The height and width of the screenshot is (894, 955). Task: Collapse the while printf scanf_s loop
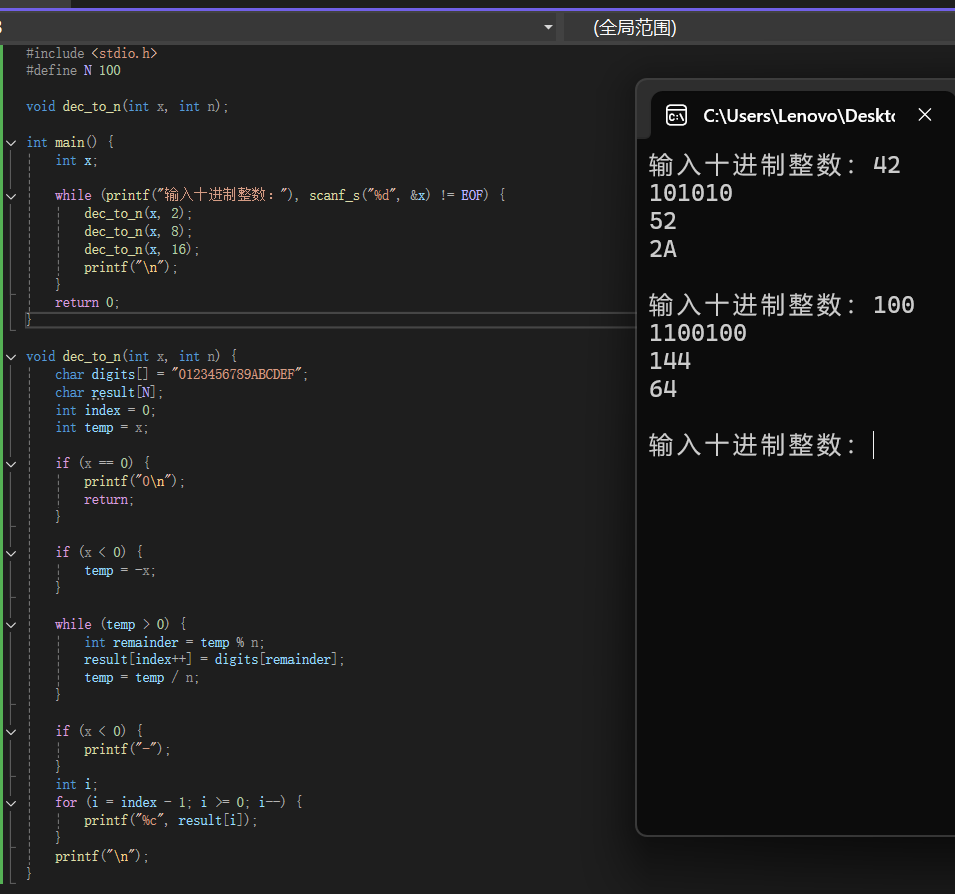pos(11,196)
